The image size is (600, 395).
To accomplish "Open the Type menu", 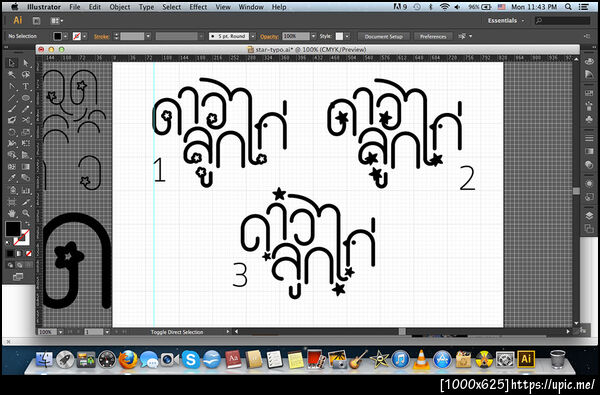I will 146,7.
